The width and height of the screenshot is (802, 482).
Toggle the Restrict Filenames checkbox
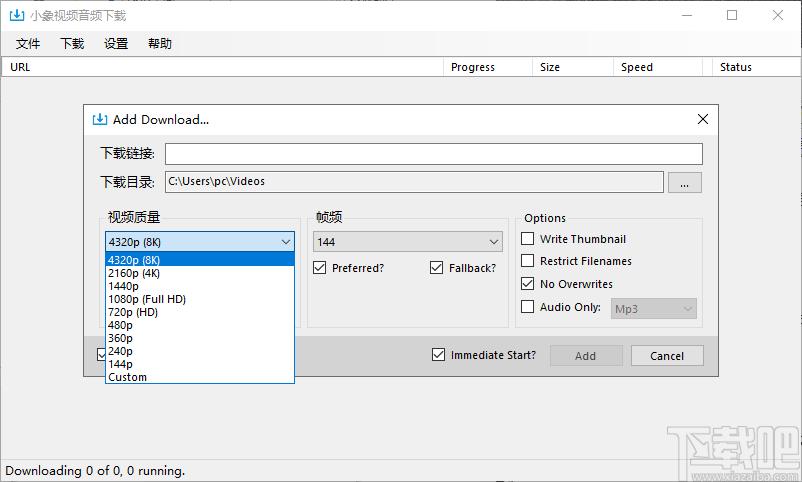point(527,261)
